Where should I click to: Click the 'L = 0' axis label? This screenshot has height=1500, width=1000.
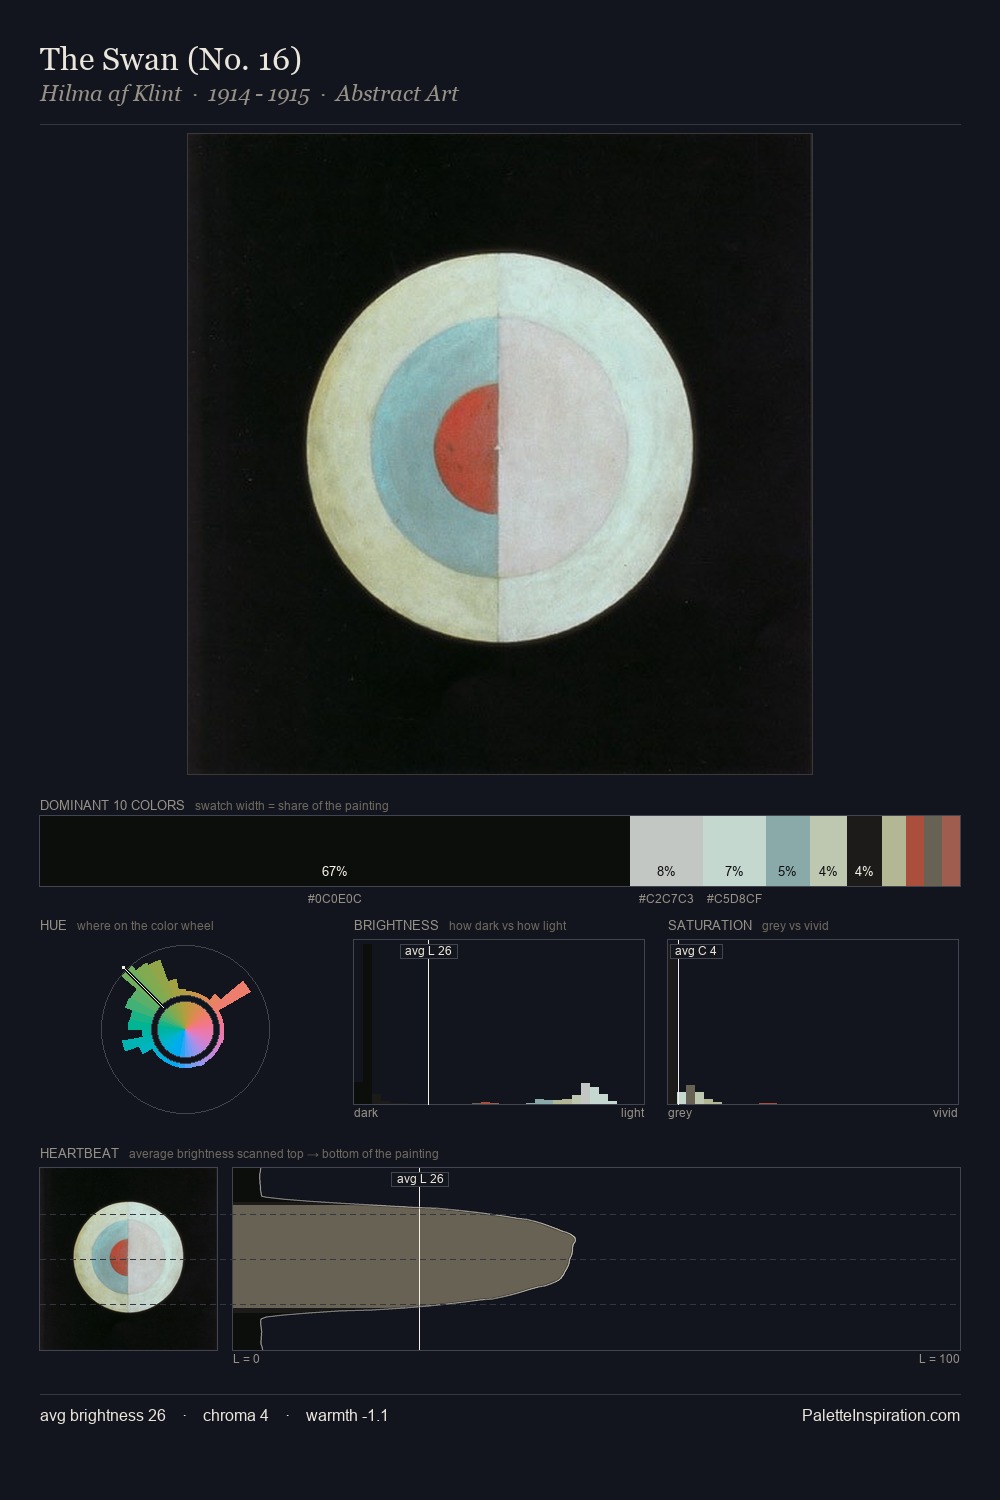coord(246,1359)
